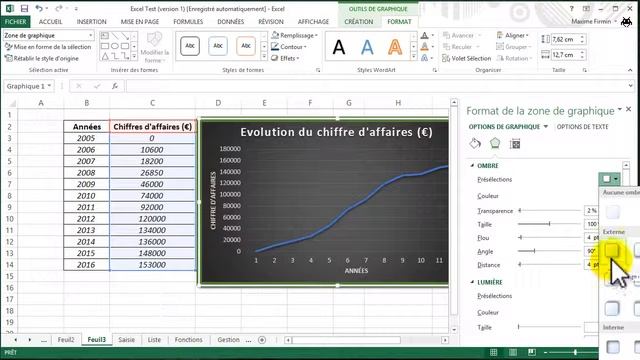Insert a text box from the shapes gallery
The width and height of the screenshot is (640, 360).
click(105, 36)
